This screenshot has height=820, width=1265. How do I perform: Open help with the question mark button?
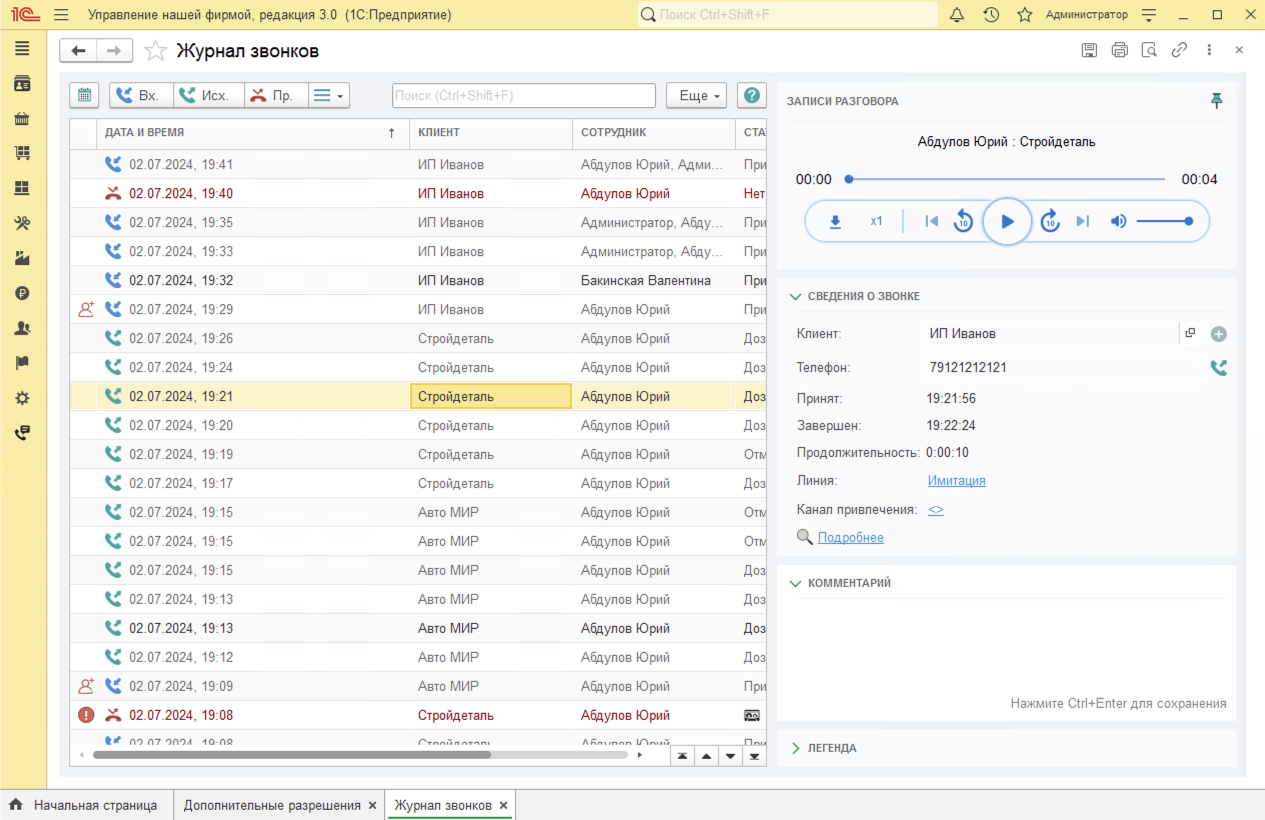coord(751,96)
